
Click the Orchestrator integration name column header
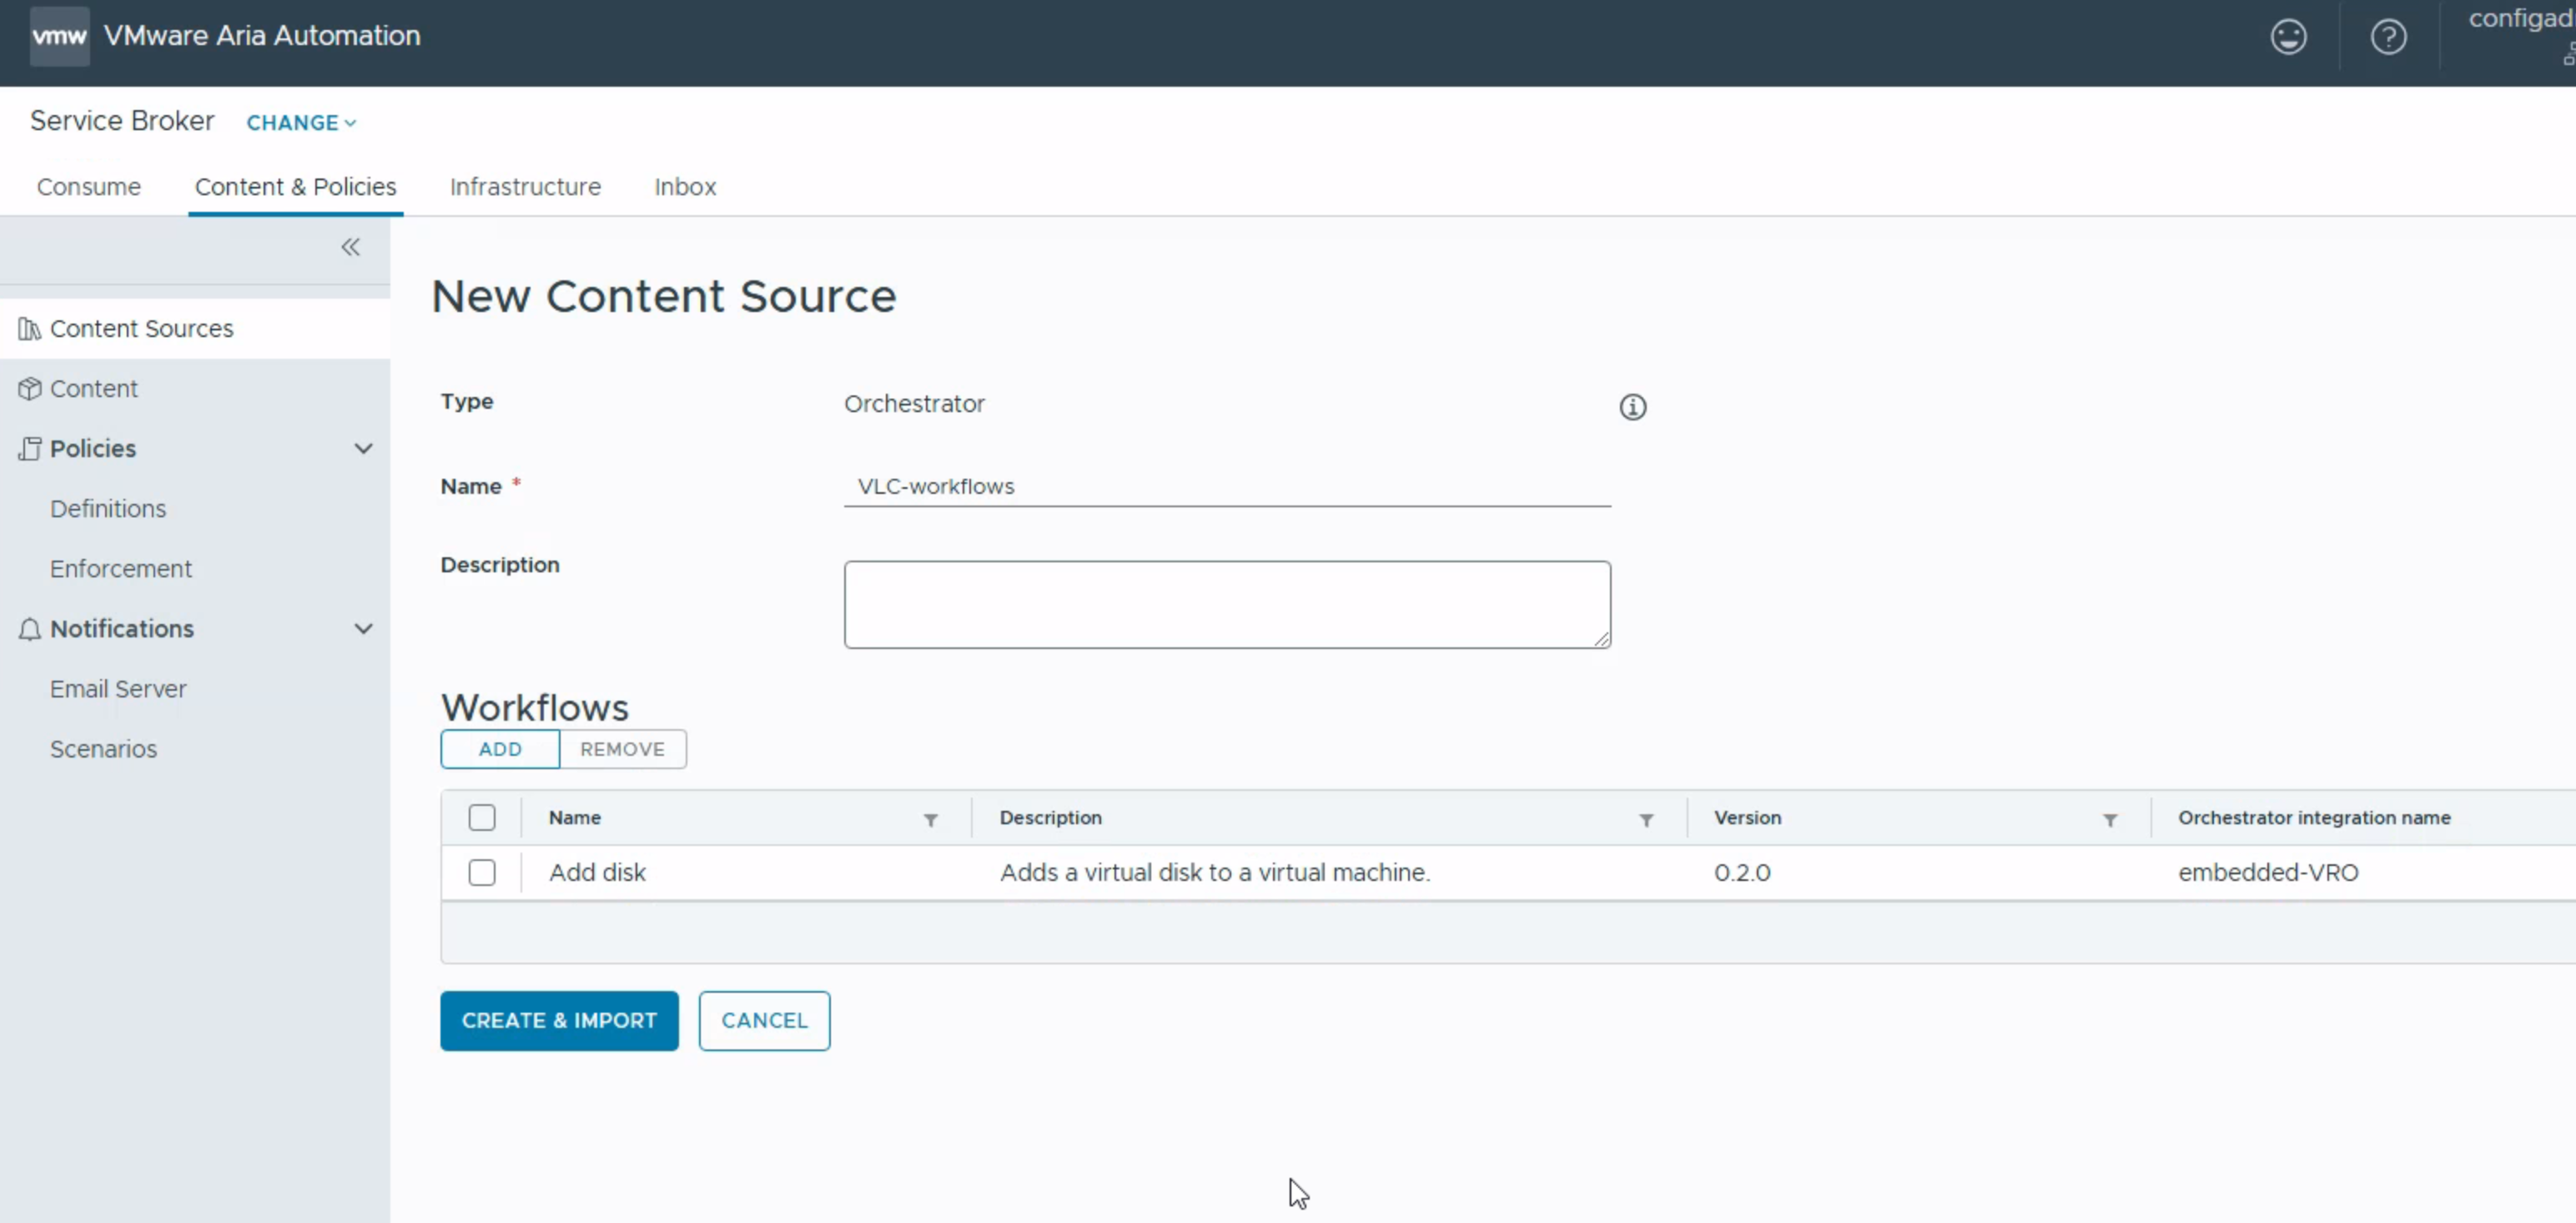pyautogui.click(x=2314, y=818)
